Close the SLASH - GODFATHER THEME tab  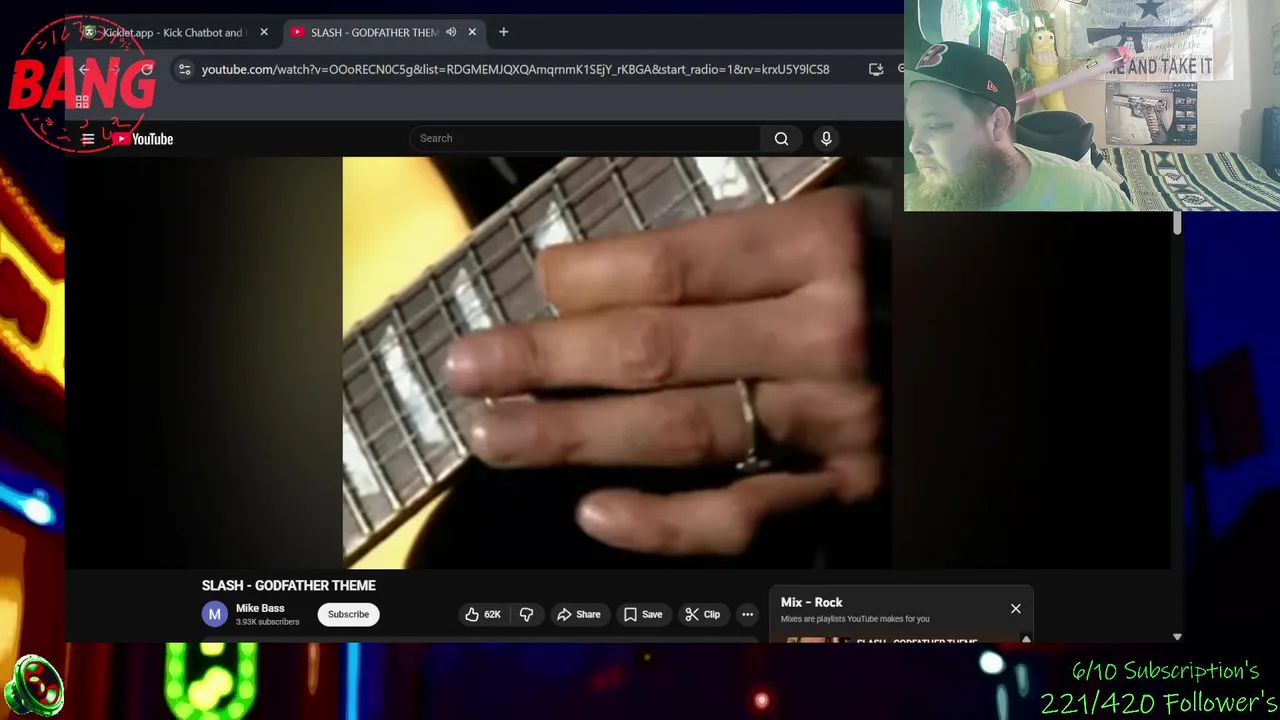click(x=472, y=32)
